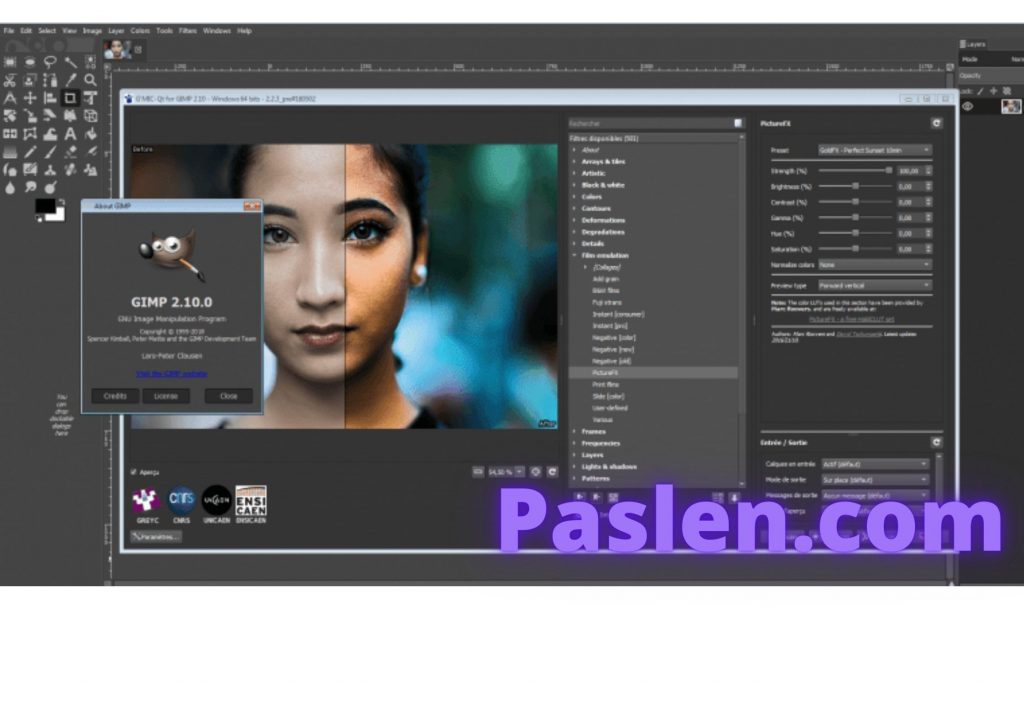The image size is (1024, 724).
Task: Open the Edit menu
Action: point(26,31)
